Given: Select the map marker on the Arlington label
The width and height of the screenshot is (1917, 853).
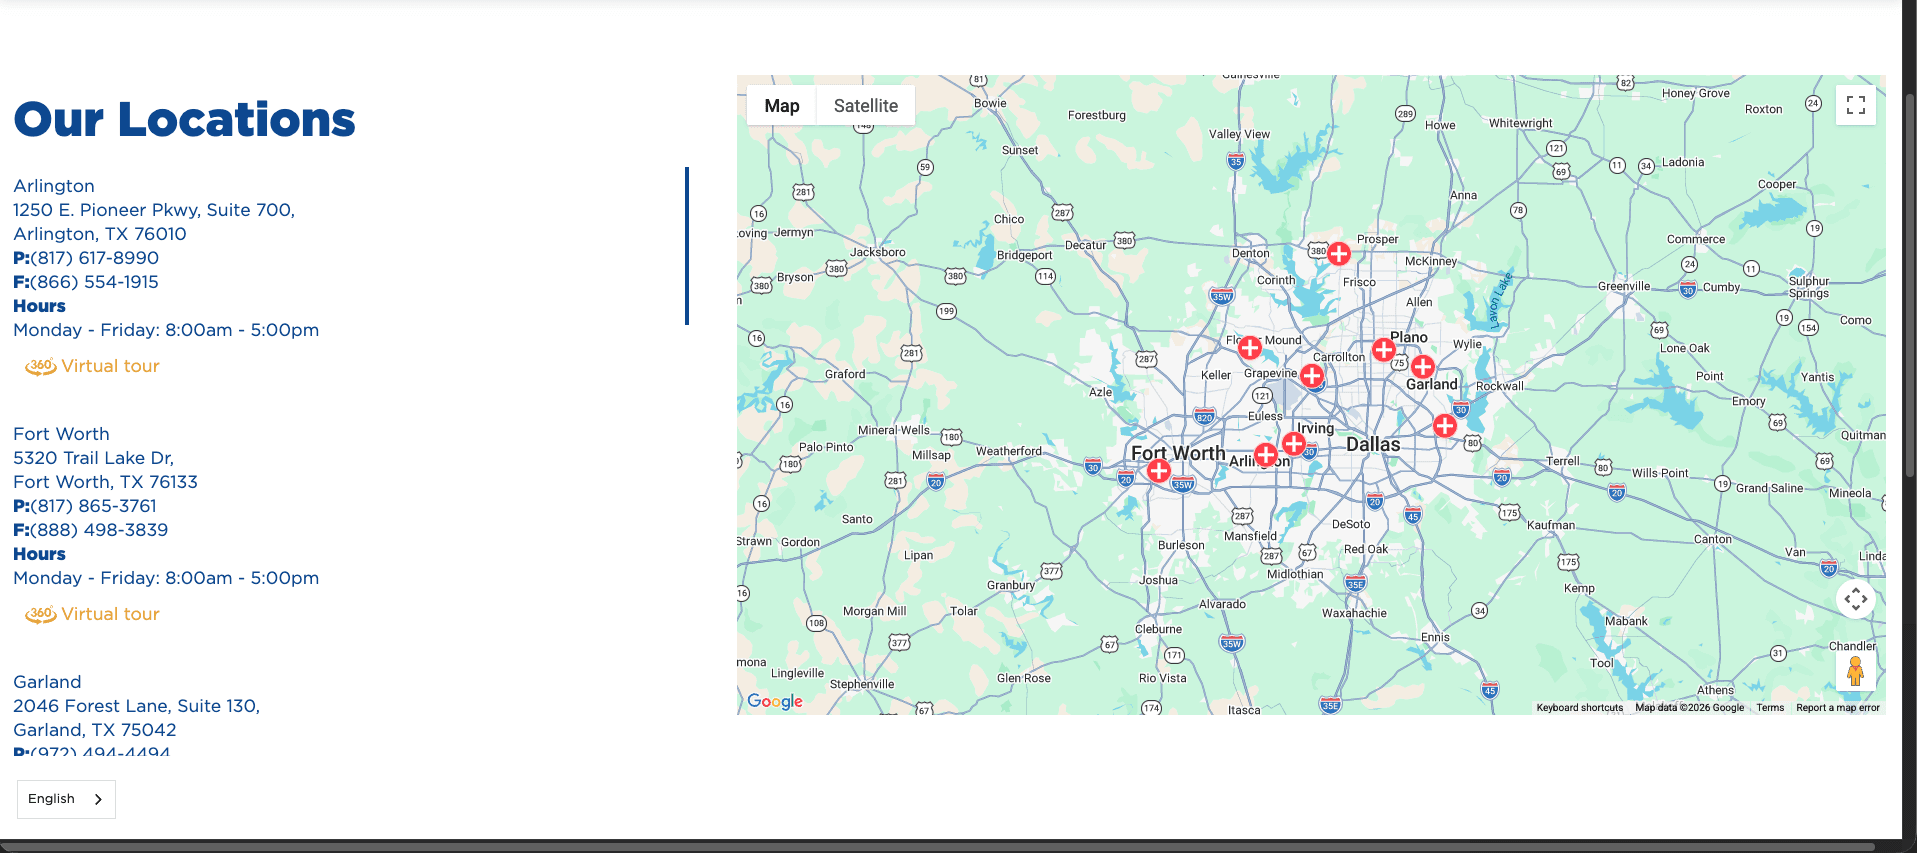Looking at the screenshot, I should click(1266, 455).
